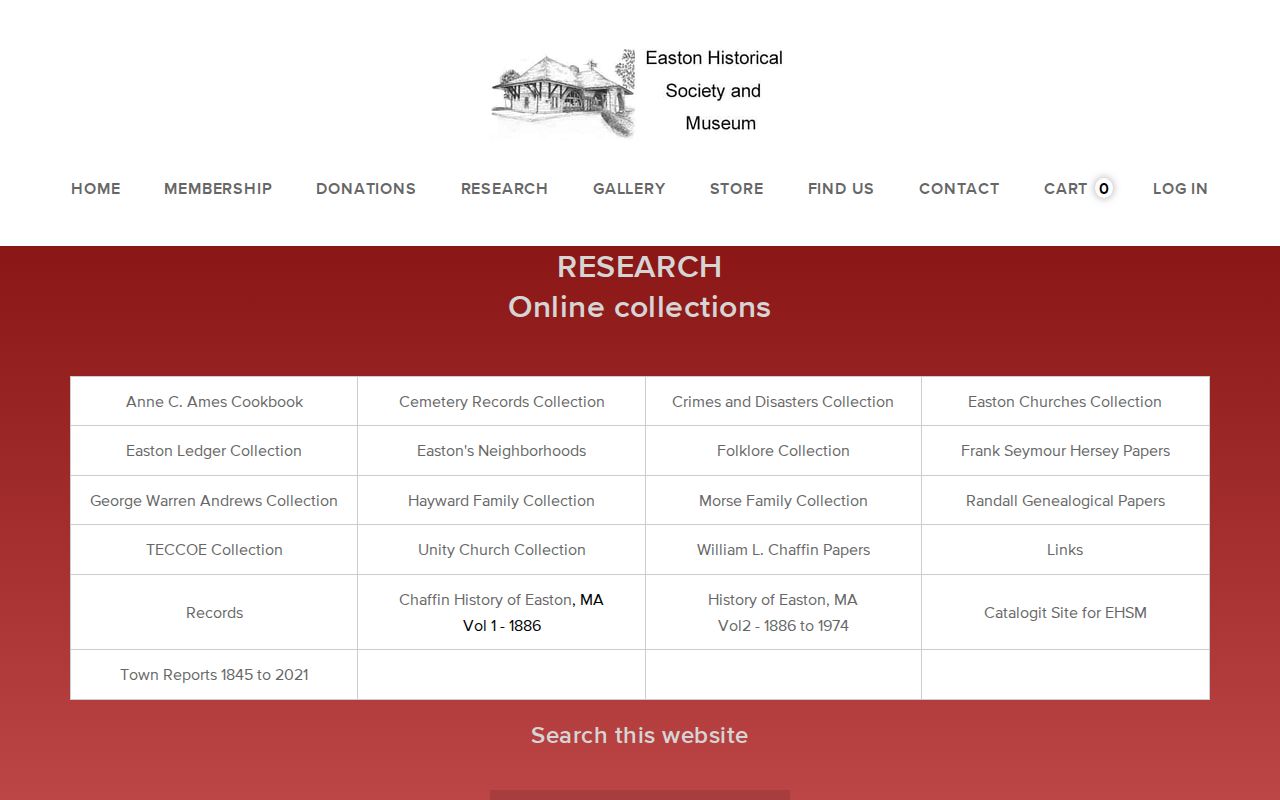The image size is (1280, 800).
Task: Click the 'Search this website' heading
Action: tap(640, 735)
